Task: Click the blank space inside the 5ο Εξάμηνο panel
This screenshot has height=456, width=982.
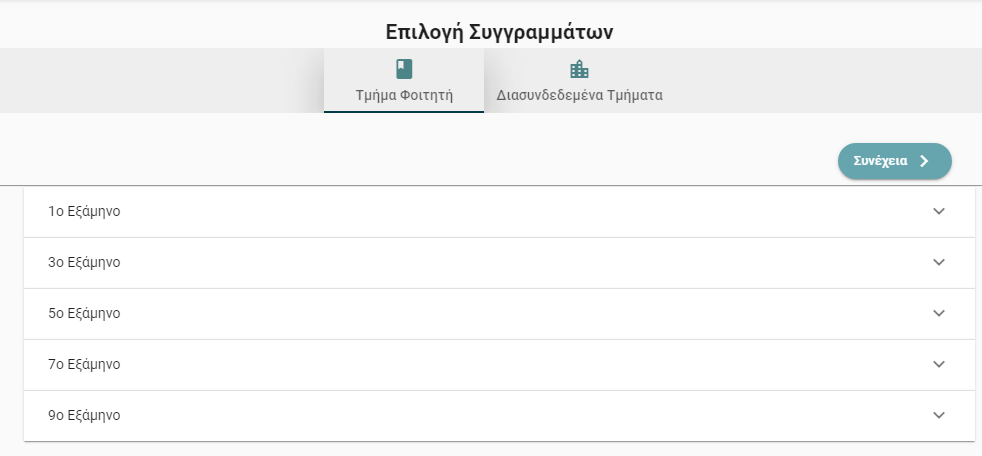Action: 526,313
